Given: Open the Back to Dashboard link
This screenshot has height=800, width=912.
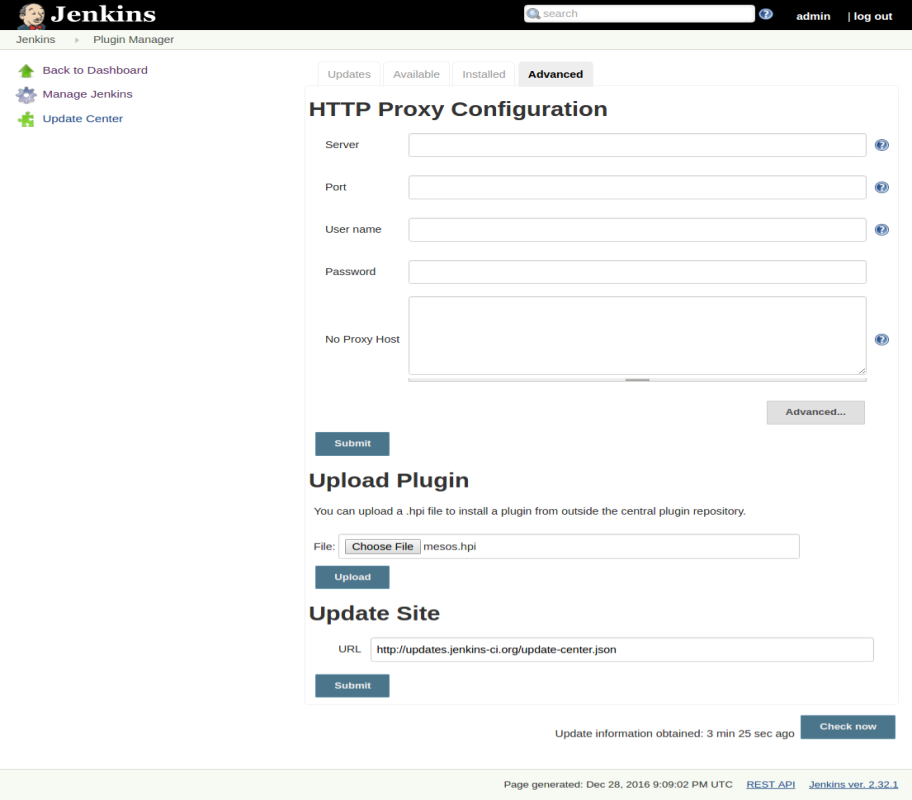Looking at the screenshot, I should [95, 70].
